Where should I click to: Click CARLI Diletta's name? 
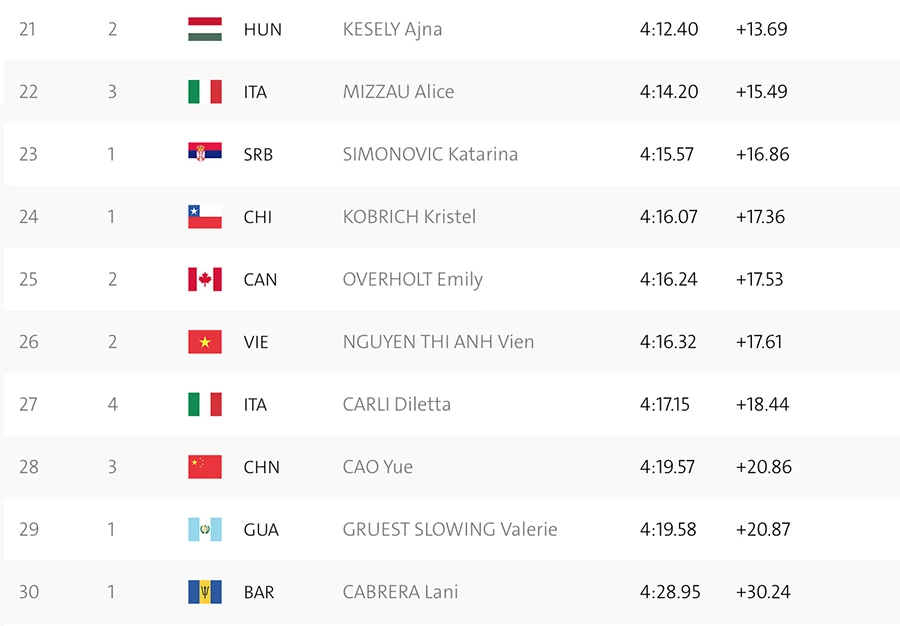396,404
